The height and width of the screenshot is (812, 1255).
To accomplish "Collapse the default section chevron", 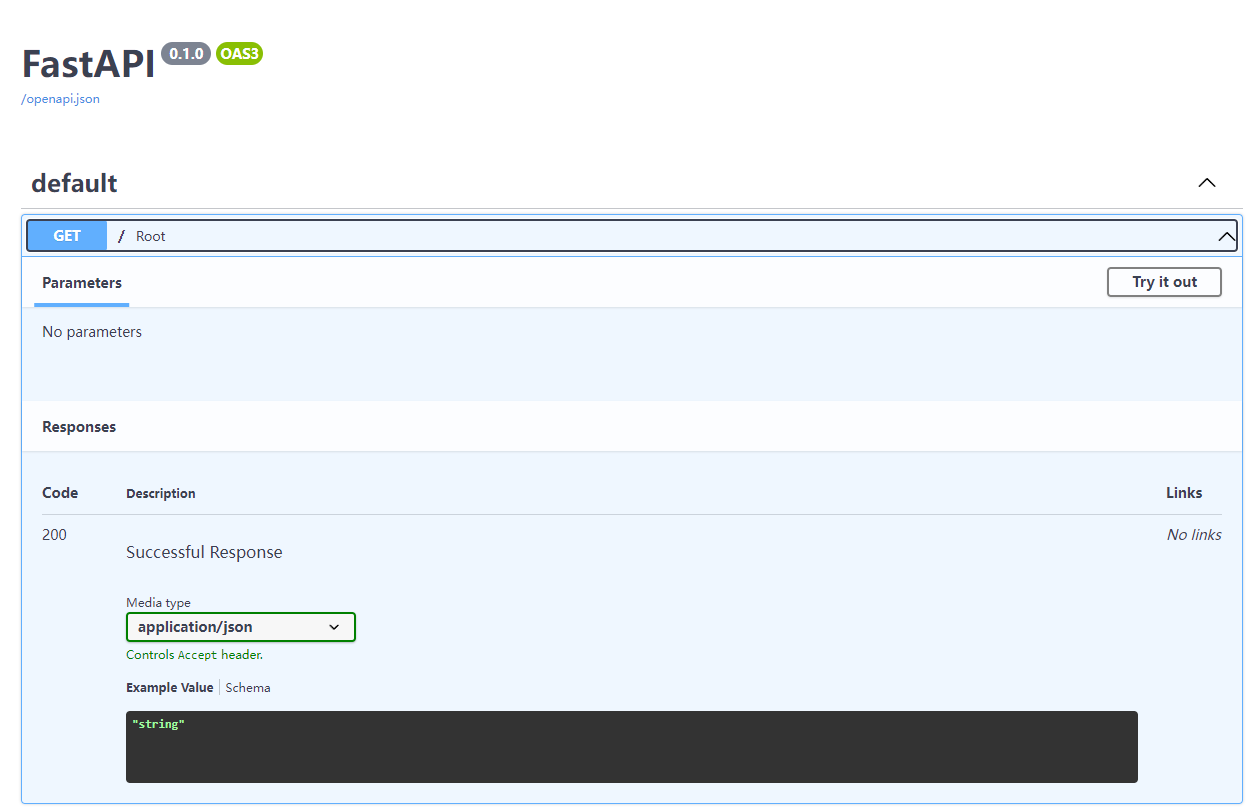I will 1207,183.
